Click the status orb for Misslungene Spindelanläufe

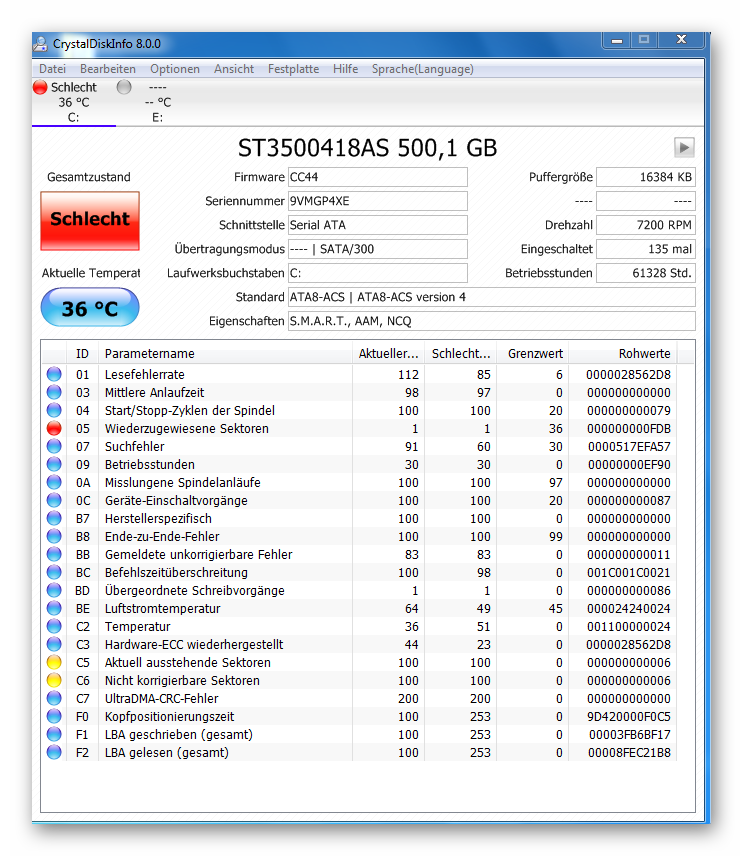[54, 482]
